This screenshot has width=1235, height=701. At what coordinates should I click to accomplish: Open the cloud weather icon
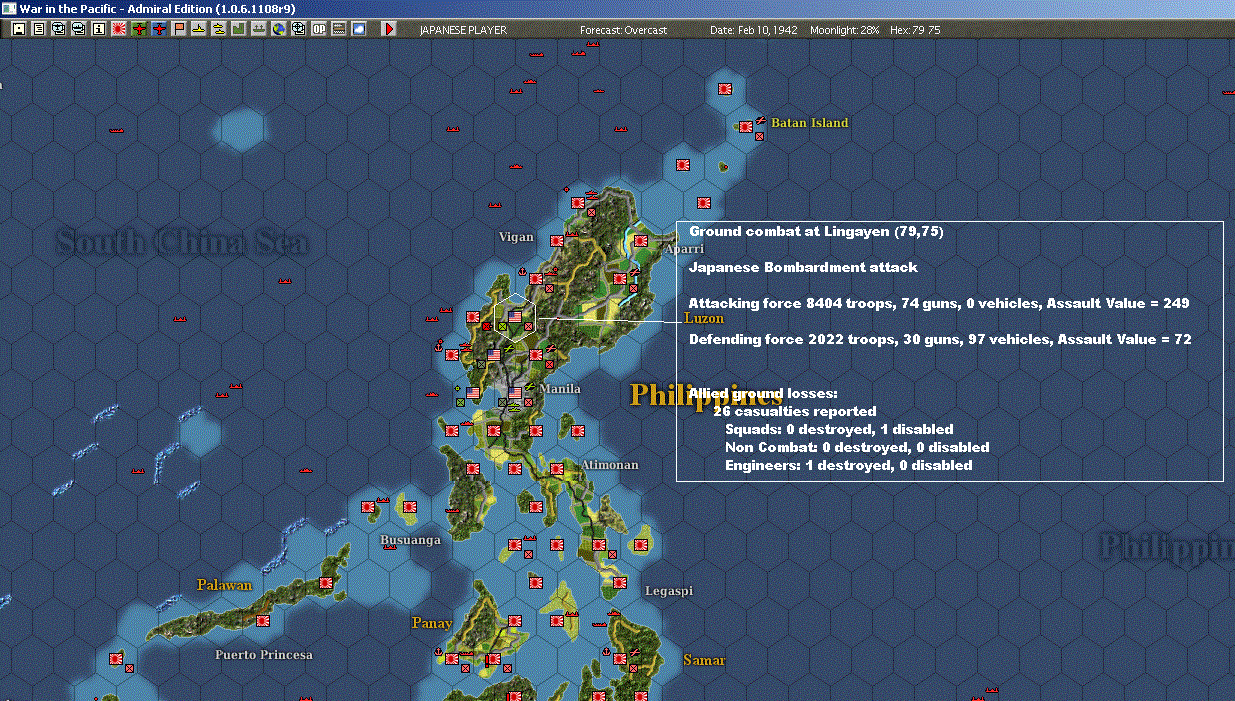(359, 29)
